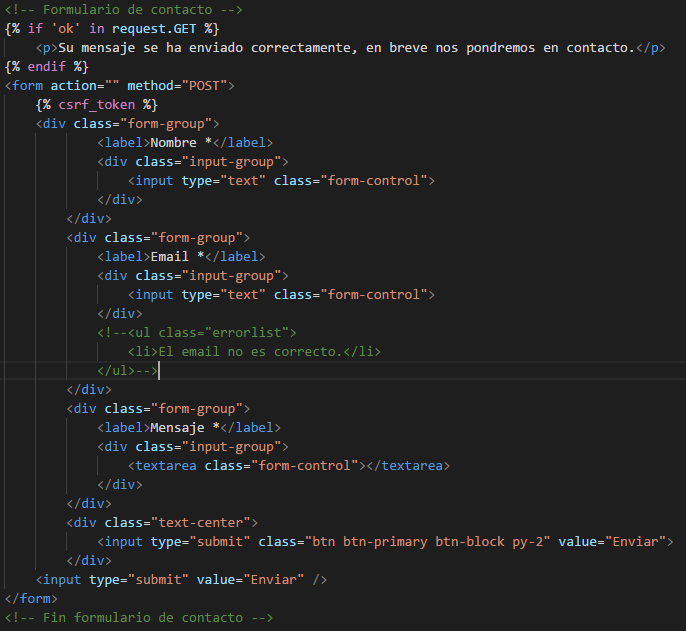Viewport: 686px width, 631px height.
Task: Click the 'ok' string literal
Action: click(66, 28)
